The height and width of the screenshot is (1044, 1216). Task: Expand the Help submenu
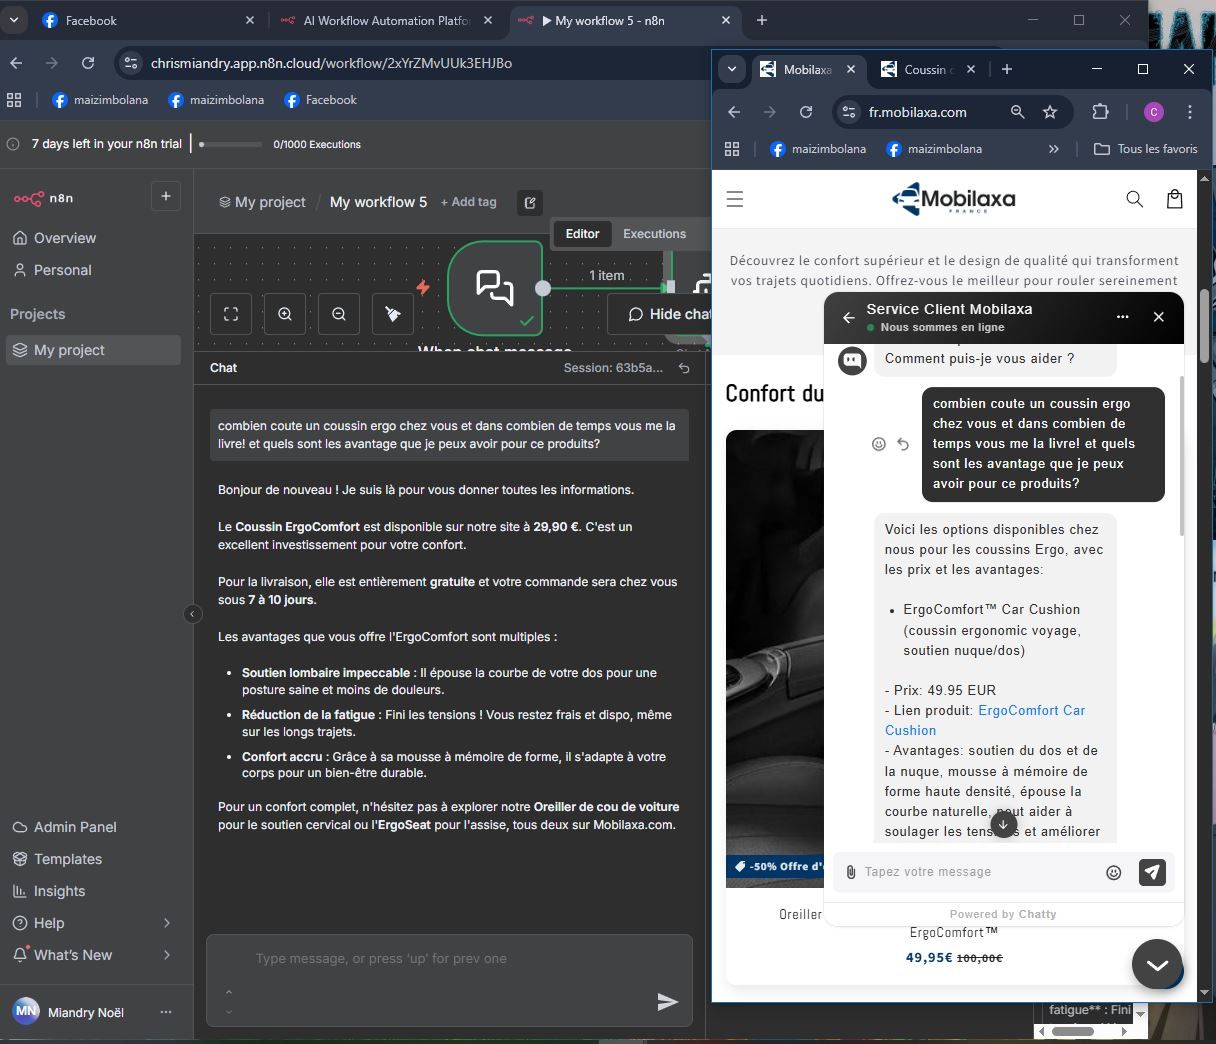(166, 923)
